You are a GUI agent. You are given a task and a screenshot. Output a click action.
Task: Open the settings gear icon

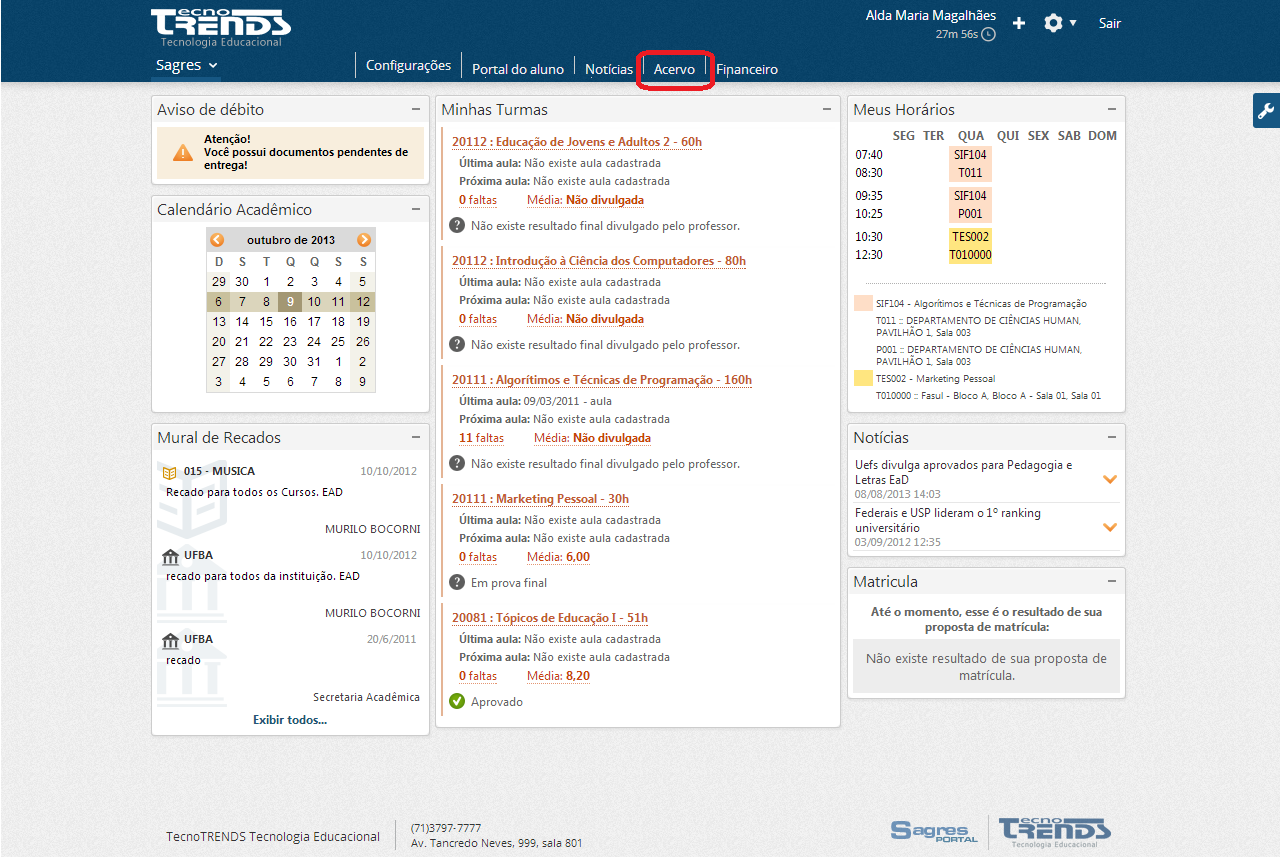[1055, 22]
